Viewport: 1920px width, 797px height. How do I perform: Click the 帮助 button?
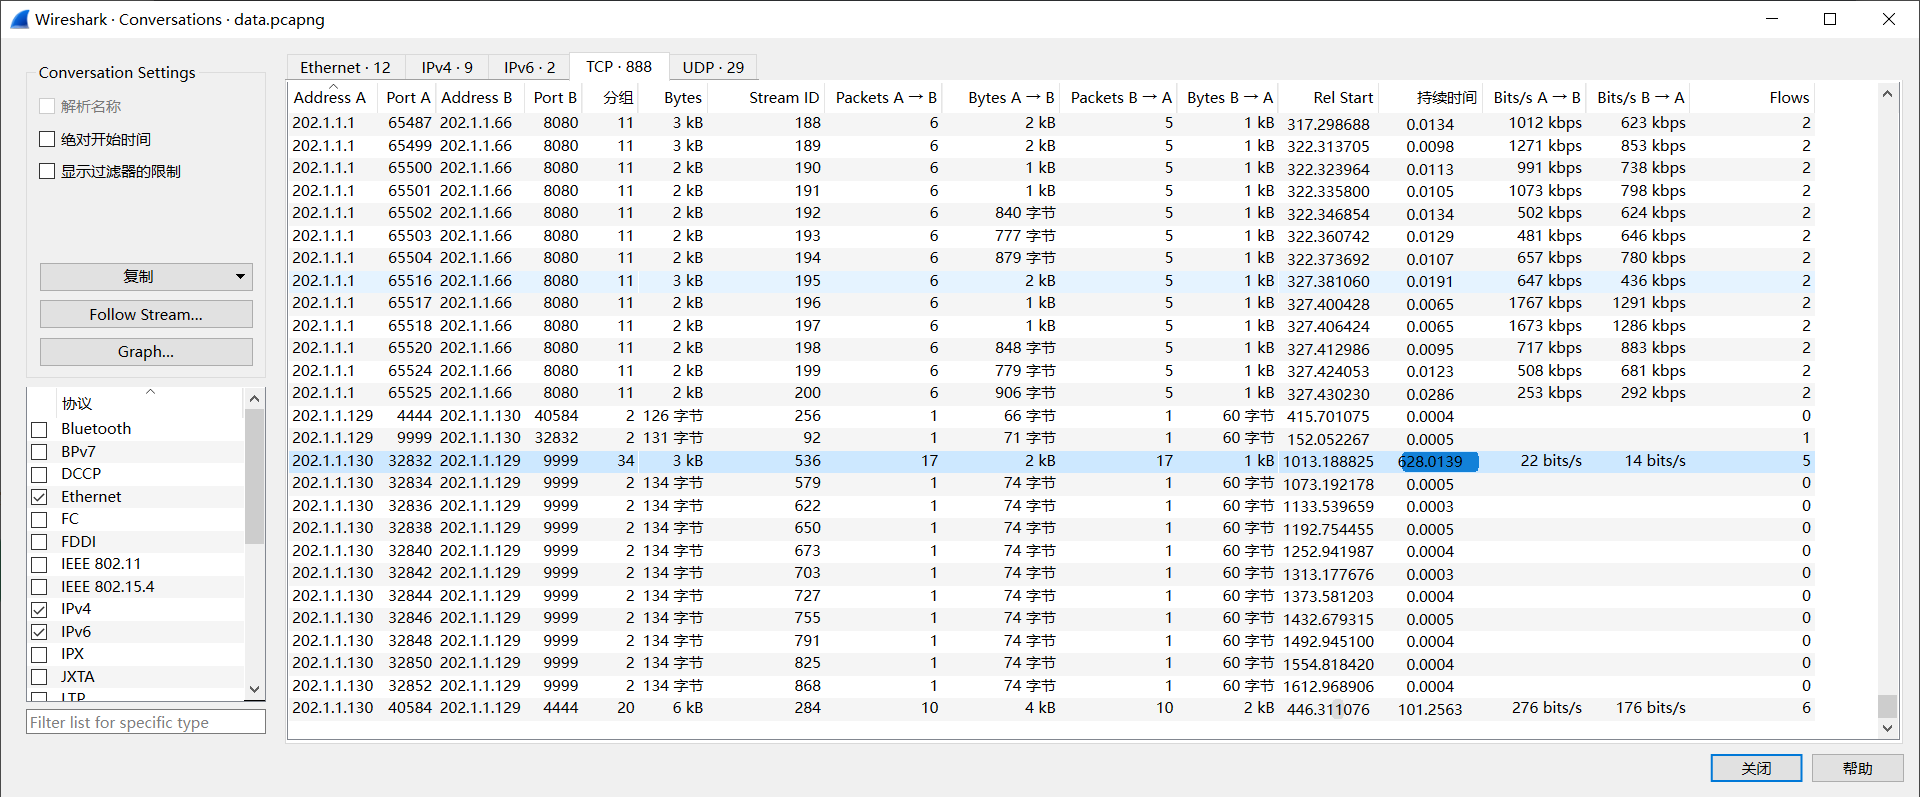(1857, 768)
